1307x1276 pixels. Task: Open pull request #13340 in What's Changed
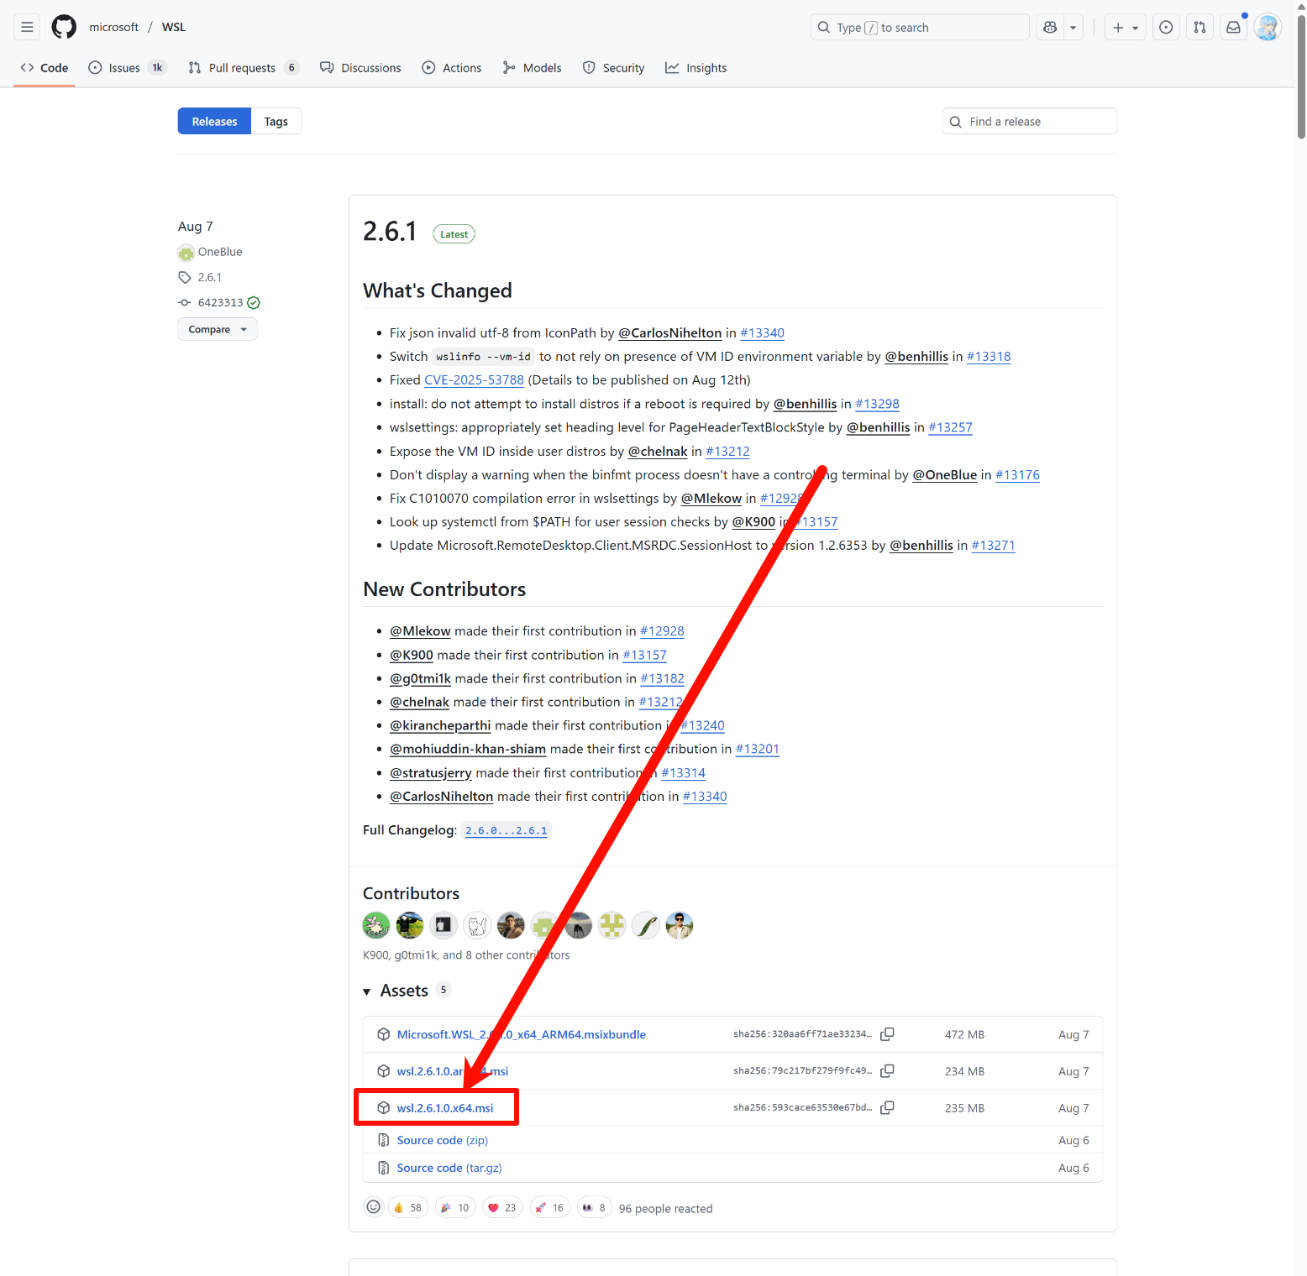(x=762, y=333)
